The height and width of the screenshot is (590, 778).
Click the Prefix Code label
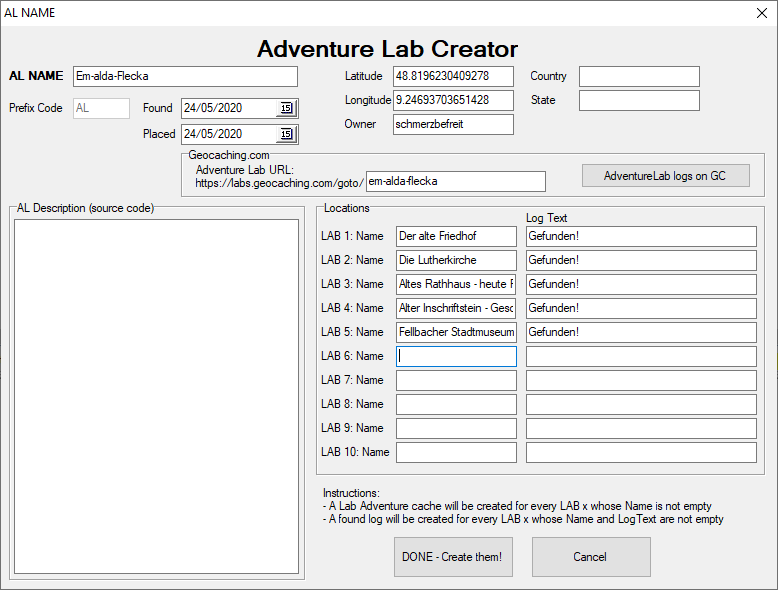(x=36, y=108)
